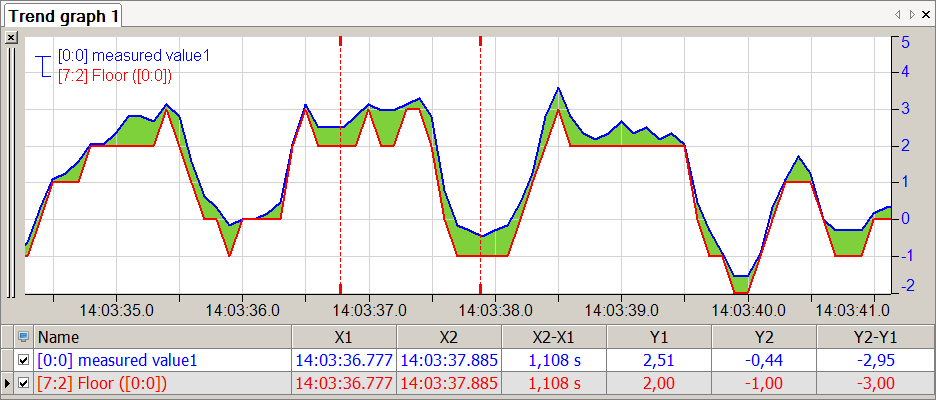Click Y axis label '4'
The image size is (936, 400).
pyautogui.click(x=906, y=72)
